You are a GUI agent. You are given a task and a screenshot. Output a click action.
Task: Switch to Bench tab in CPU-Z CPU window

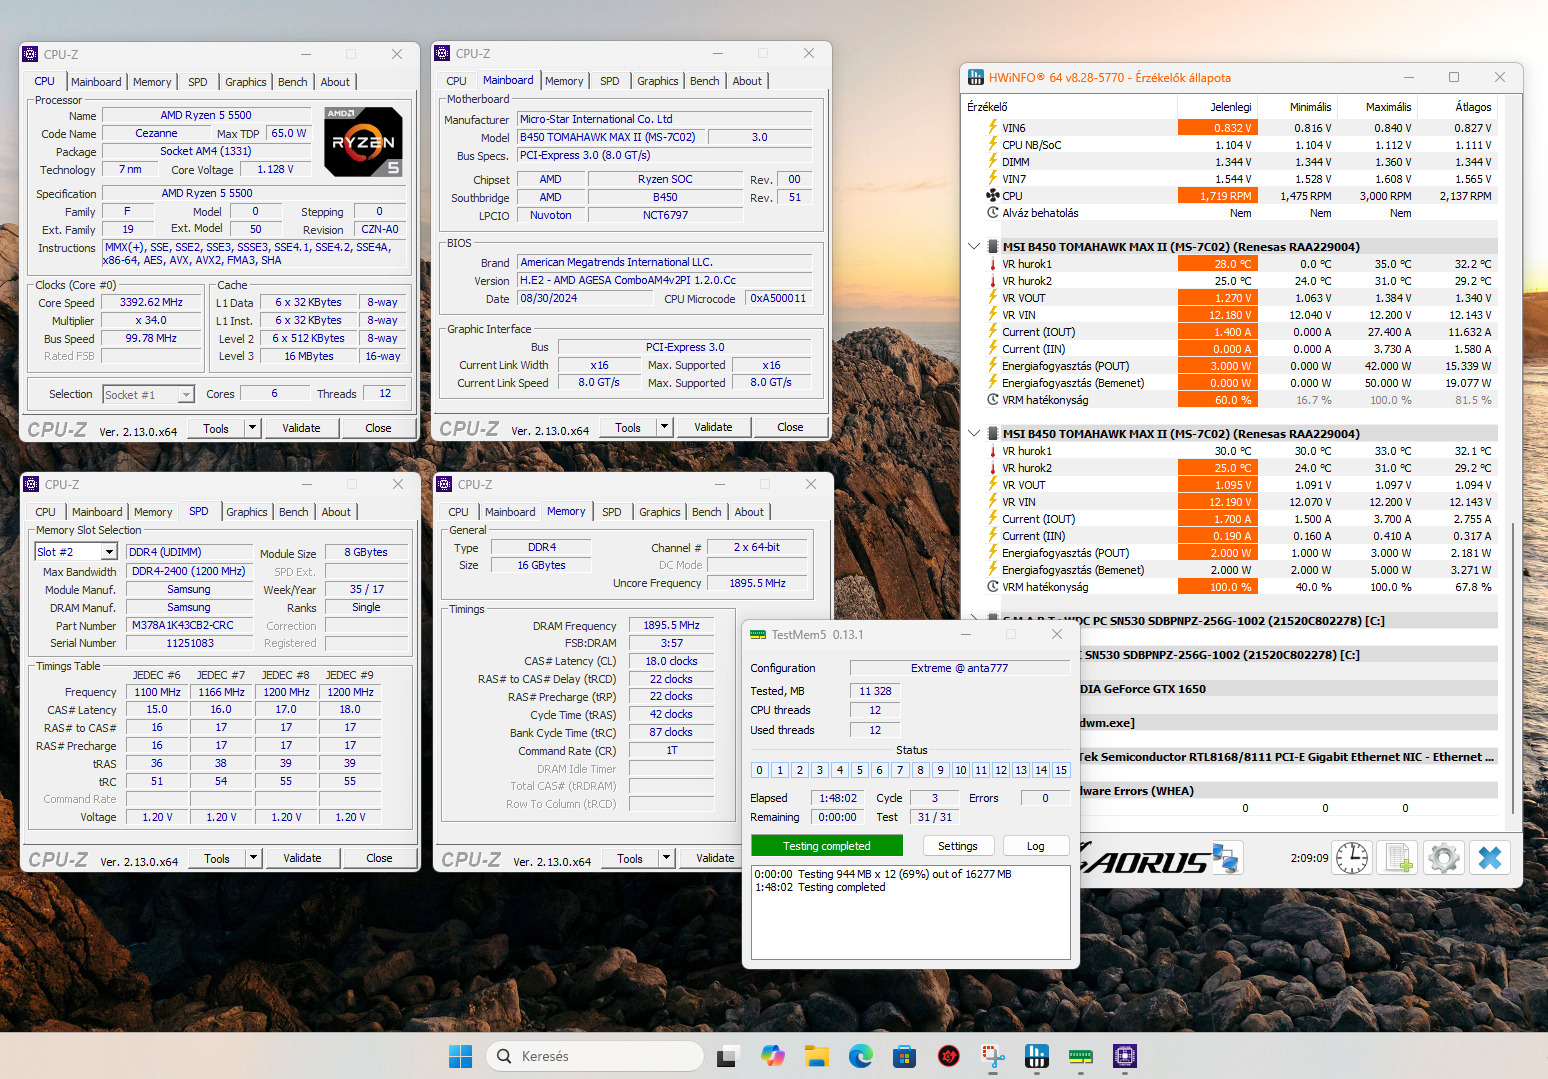point(293,82)
